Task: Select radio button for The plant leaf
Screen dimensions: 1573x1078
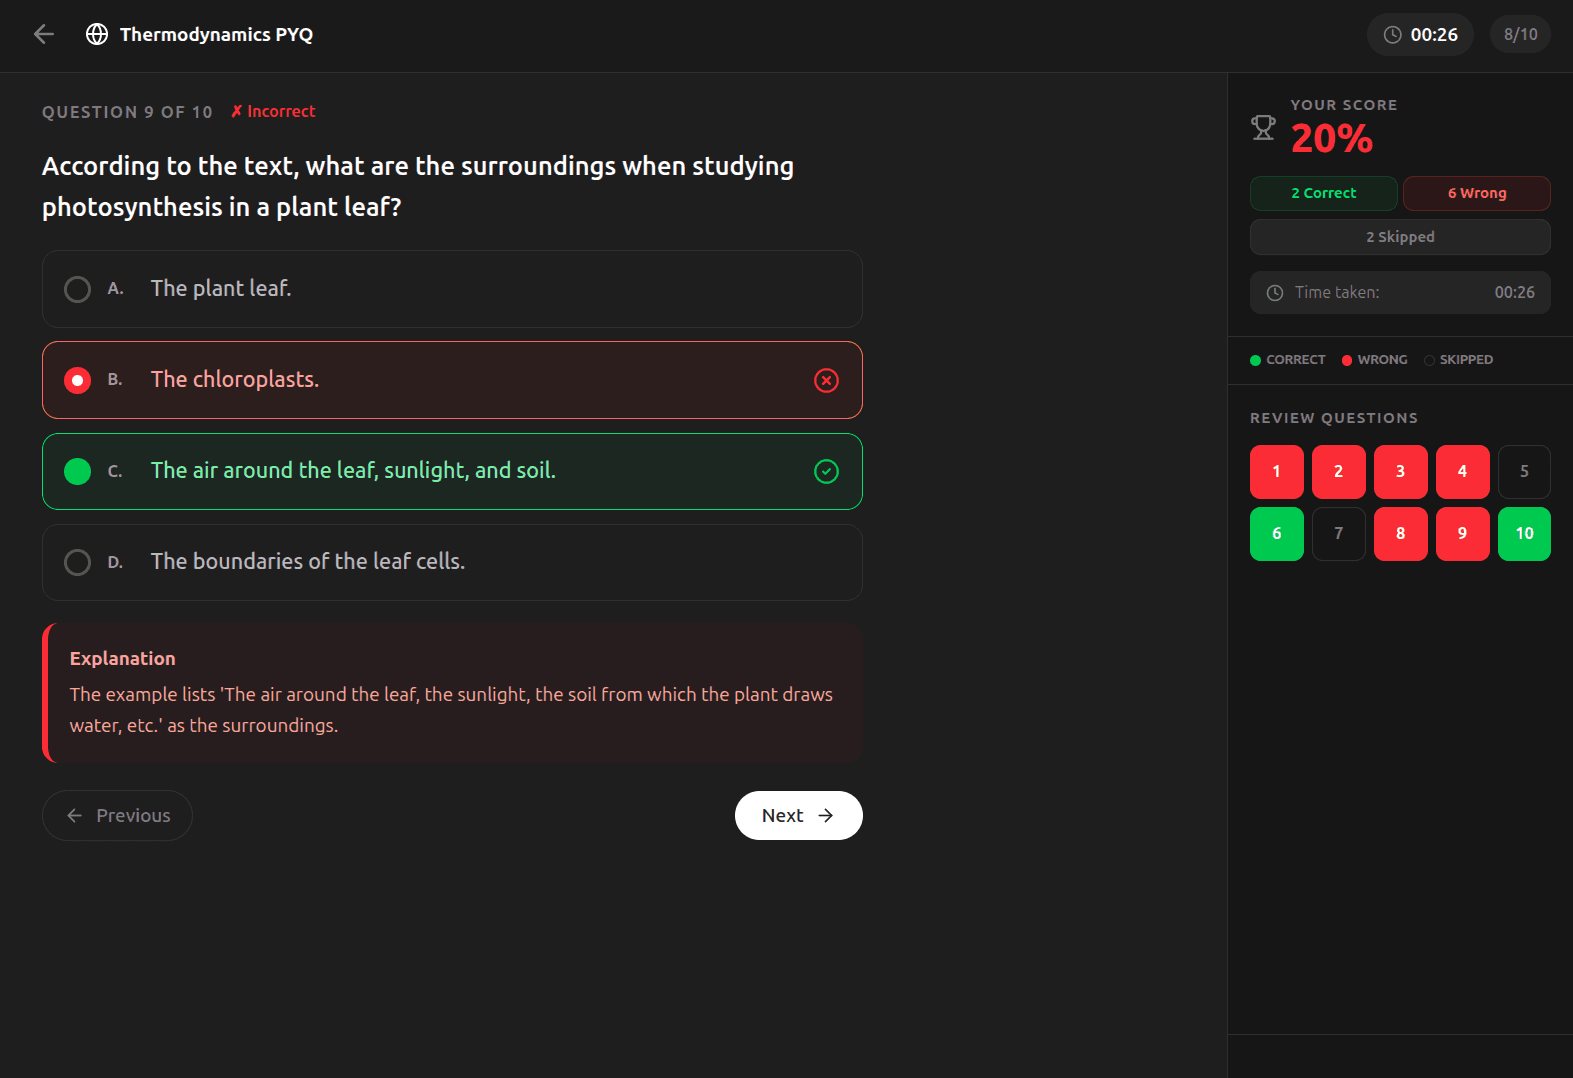Action: point(77,289)
